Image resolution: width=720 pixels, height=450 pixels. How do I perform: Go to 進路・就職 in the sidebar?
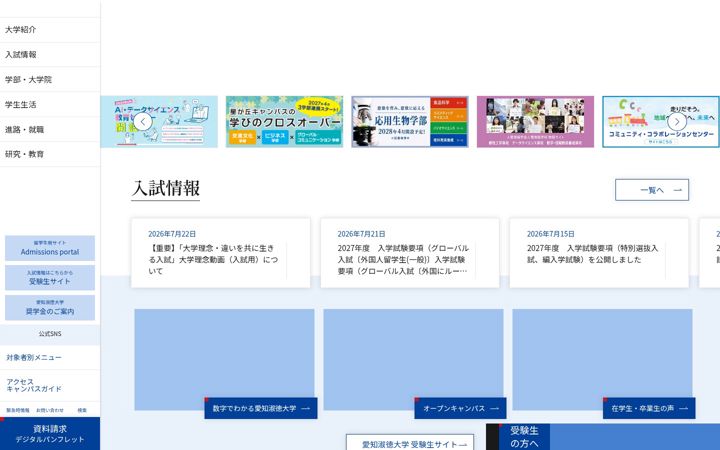[50, 129]
